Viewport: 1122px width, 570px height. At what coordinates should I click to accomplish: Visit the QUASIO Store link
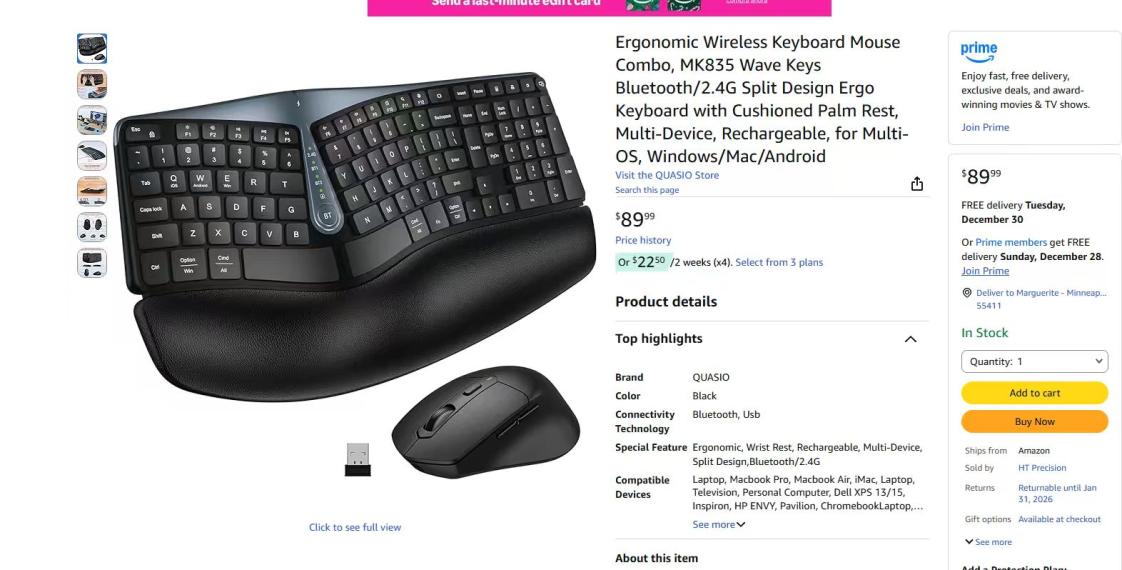pyautogui.click(x=667, y=175)
